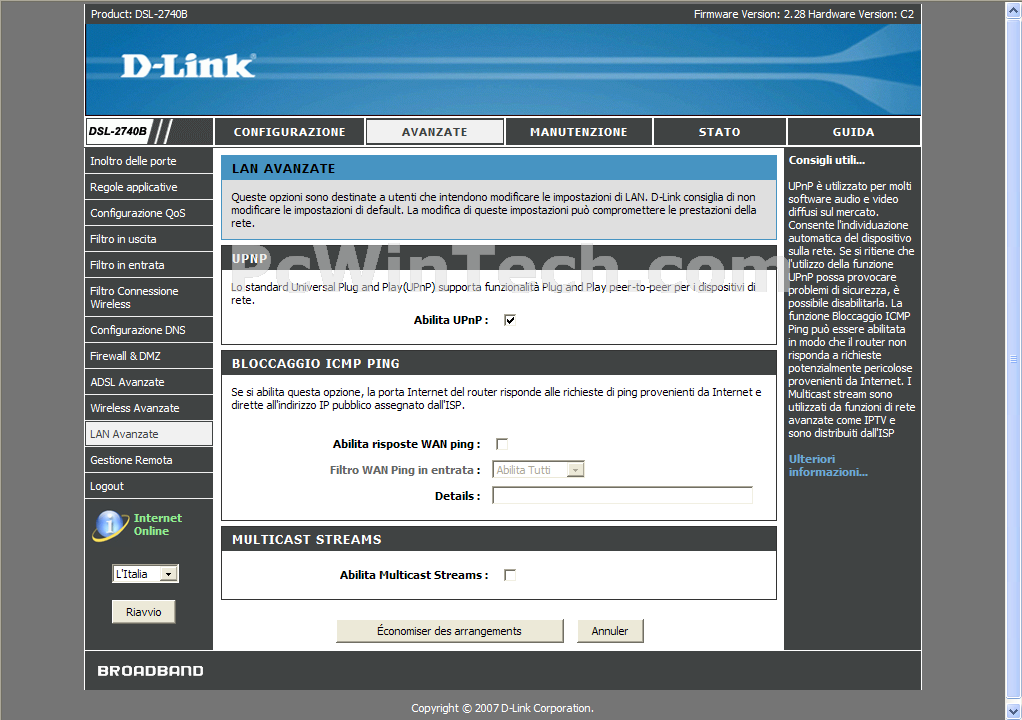The image size is (1022, 720).
Task: Click the 'Consigli utili...' heading
Action: pos(826,160)
